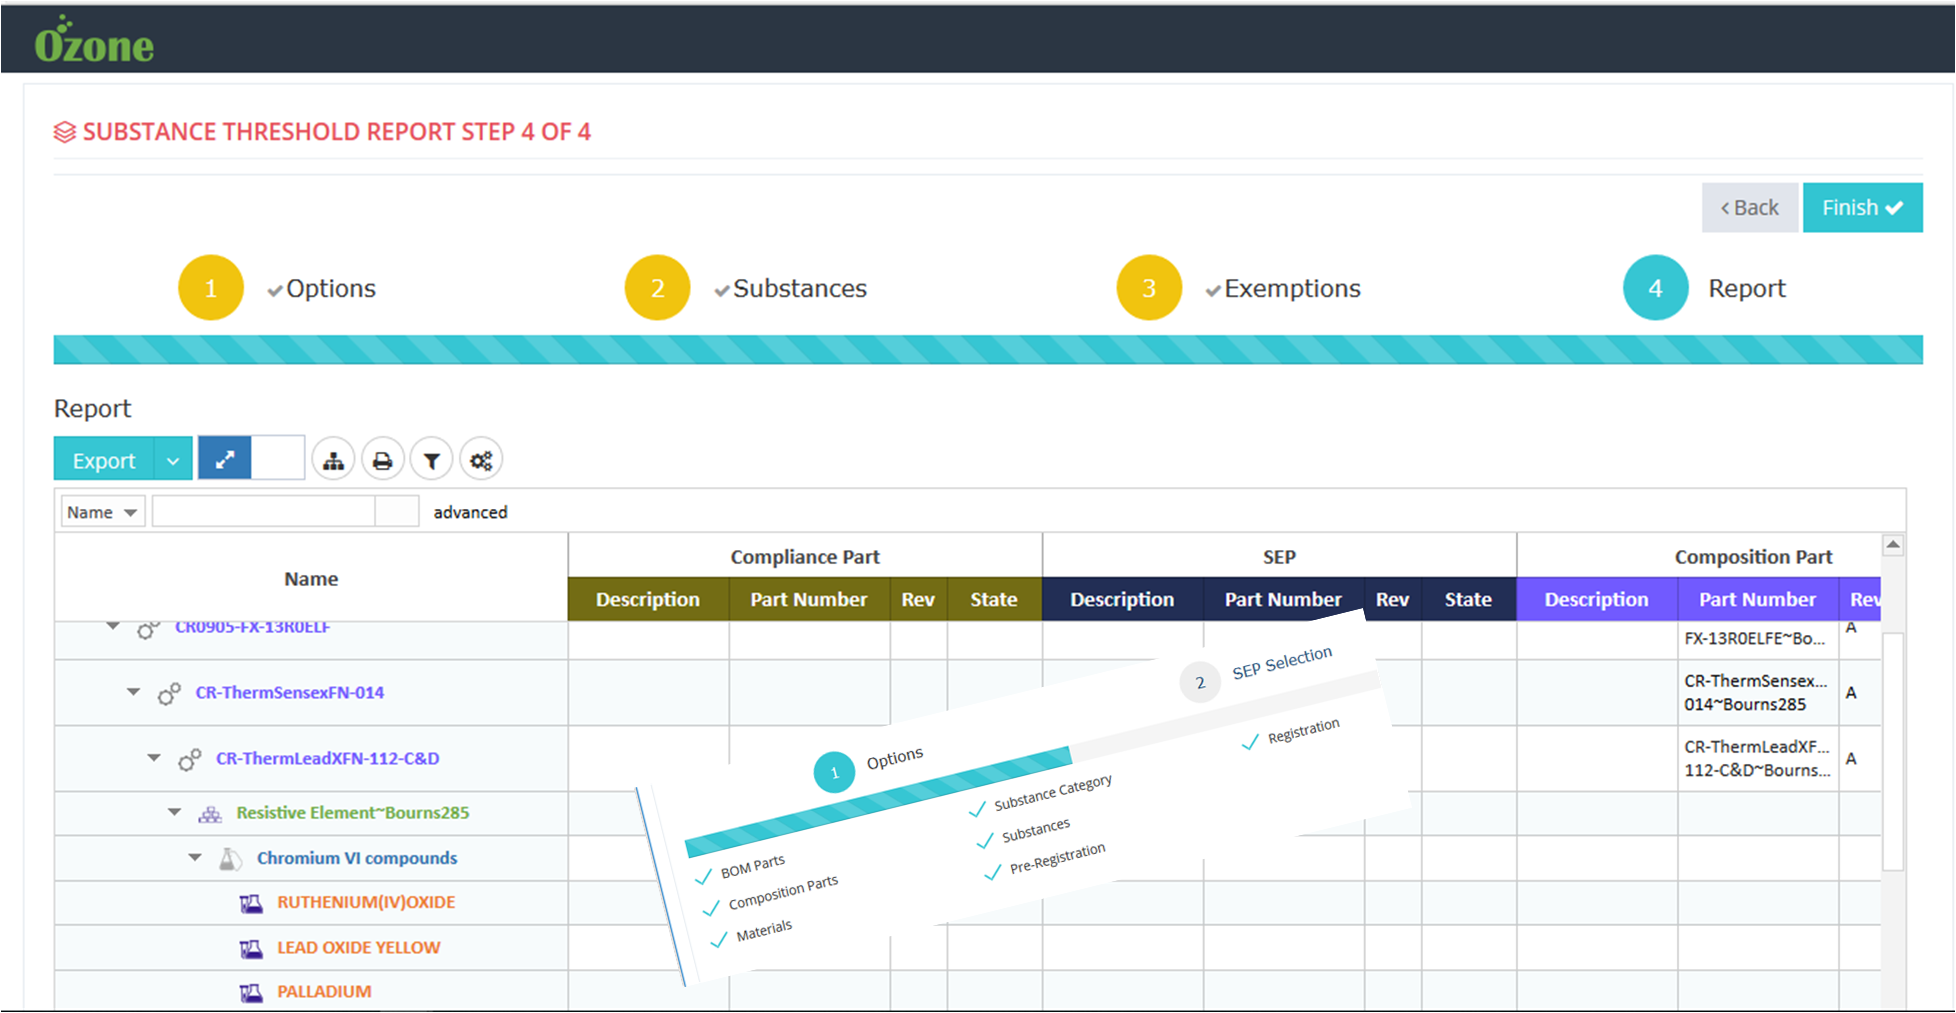1956x1013 pixels.
Task: Click the advanced search link
Action: click(470, 512)
